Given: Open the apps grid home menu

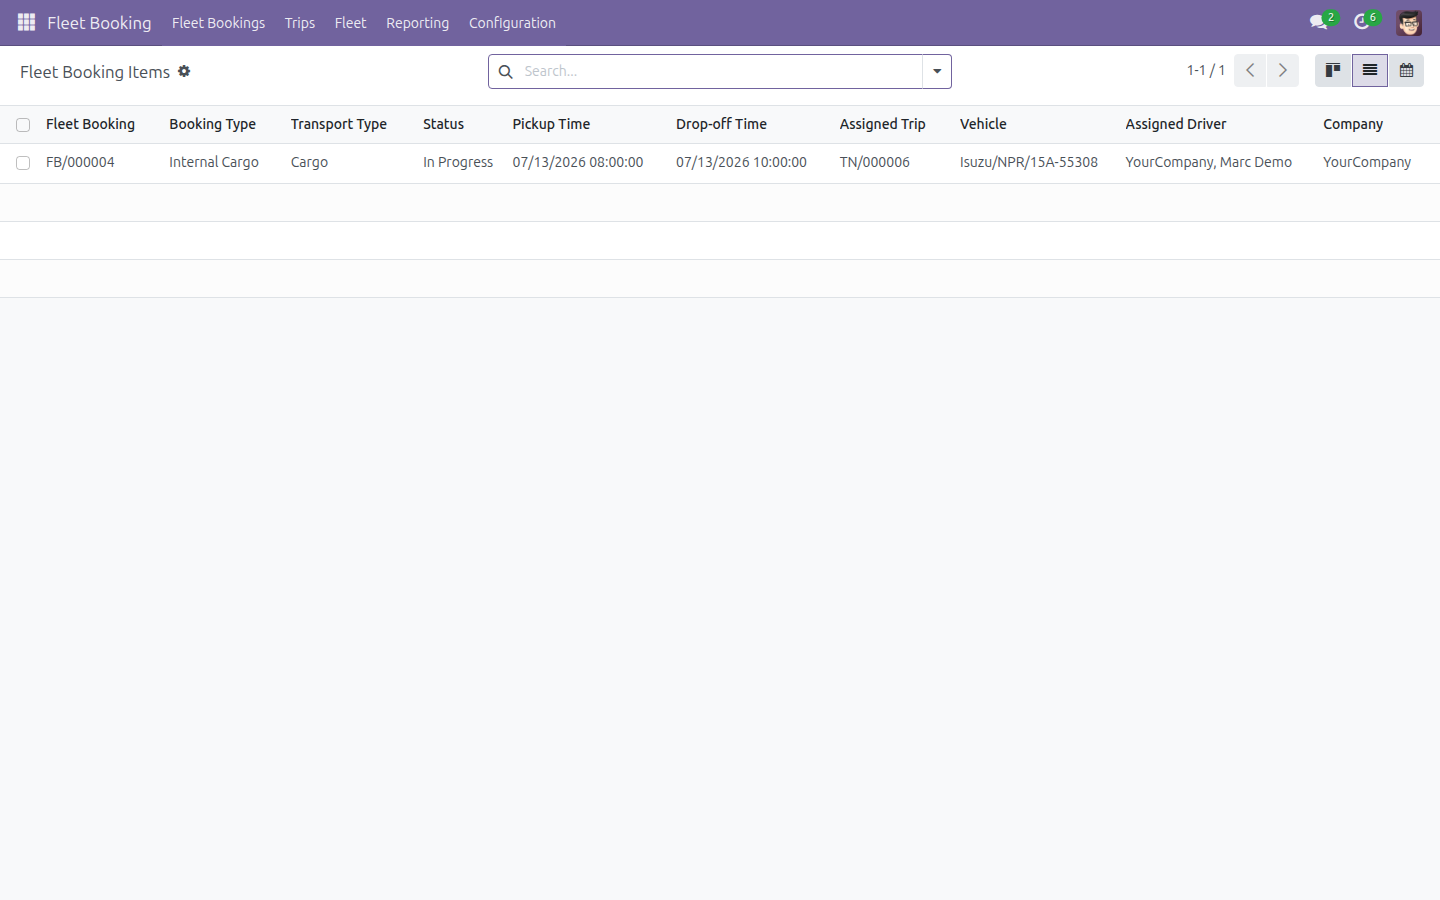Looking at the screenshot, I should (x=26, y=22).
